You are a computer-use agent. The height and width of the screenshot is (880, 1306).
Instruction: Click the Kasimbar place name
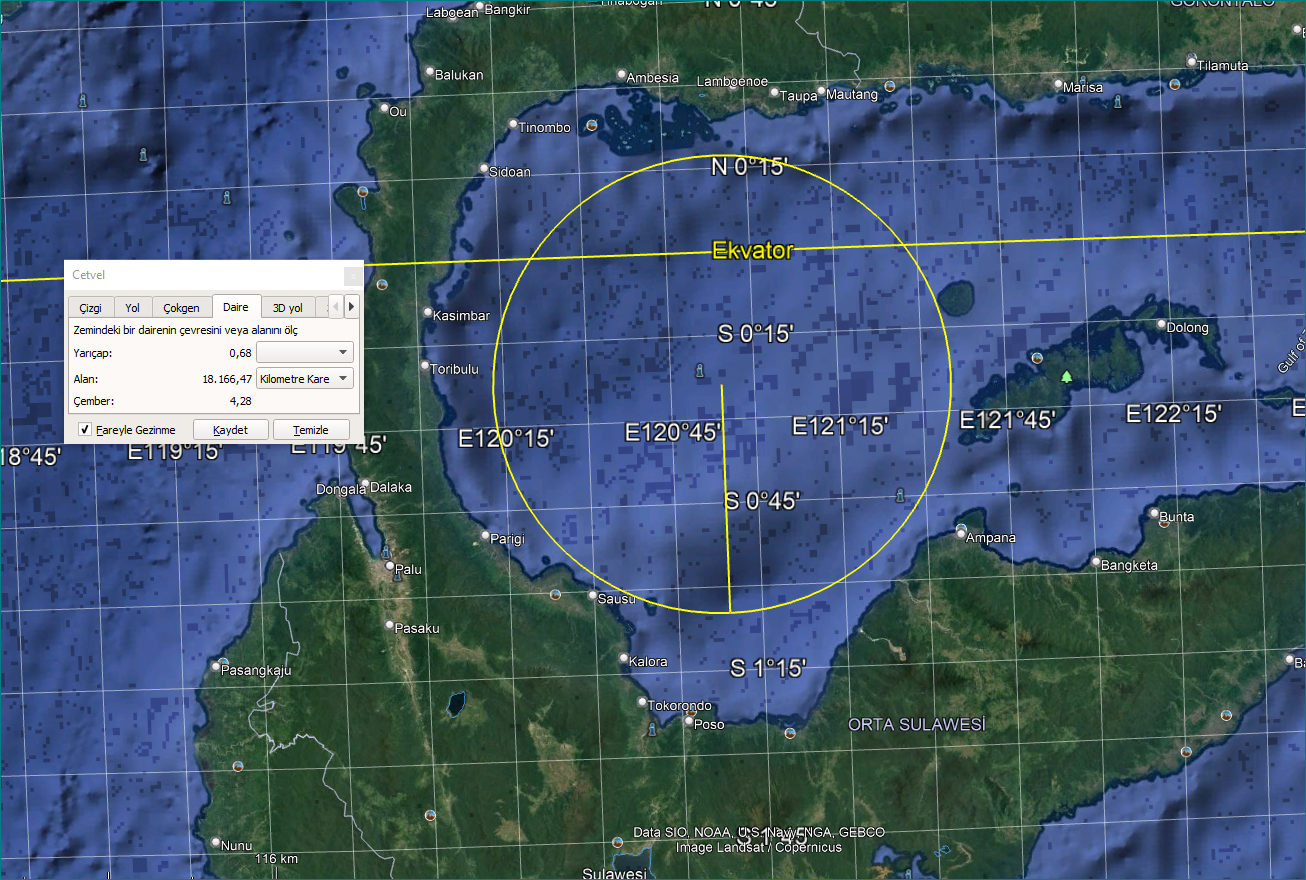(461, 315)
